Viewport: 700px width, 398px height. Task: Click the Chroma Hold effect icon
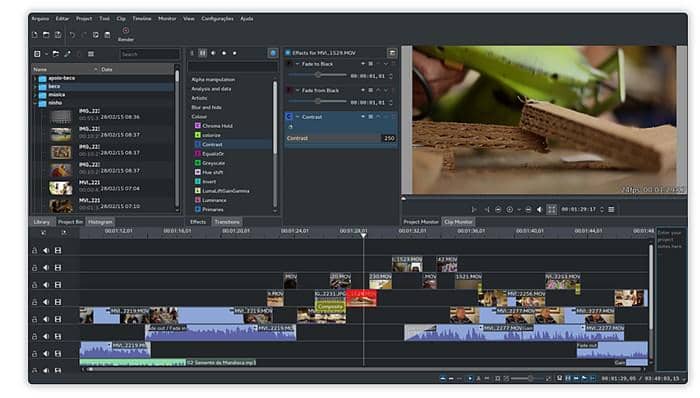pos(198,126)
